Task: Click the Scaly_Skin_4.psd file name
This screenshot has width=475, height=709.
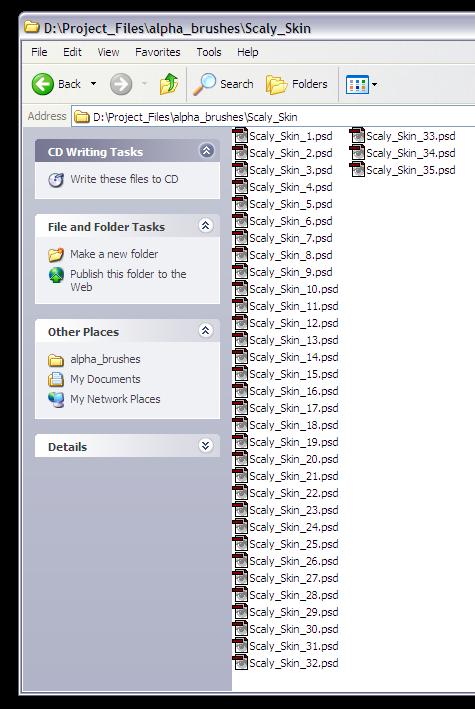Action: click(291, 187)
